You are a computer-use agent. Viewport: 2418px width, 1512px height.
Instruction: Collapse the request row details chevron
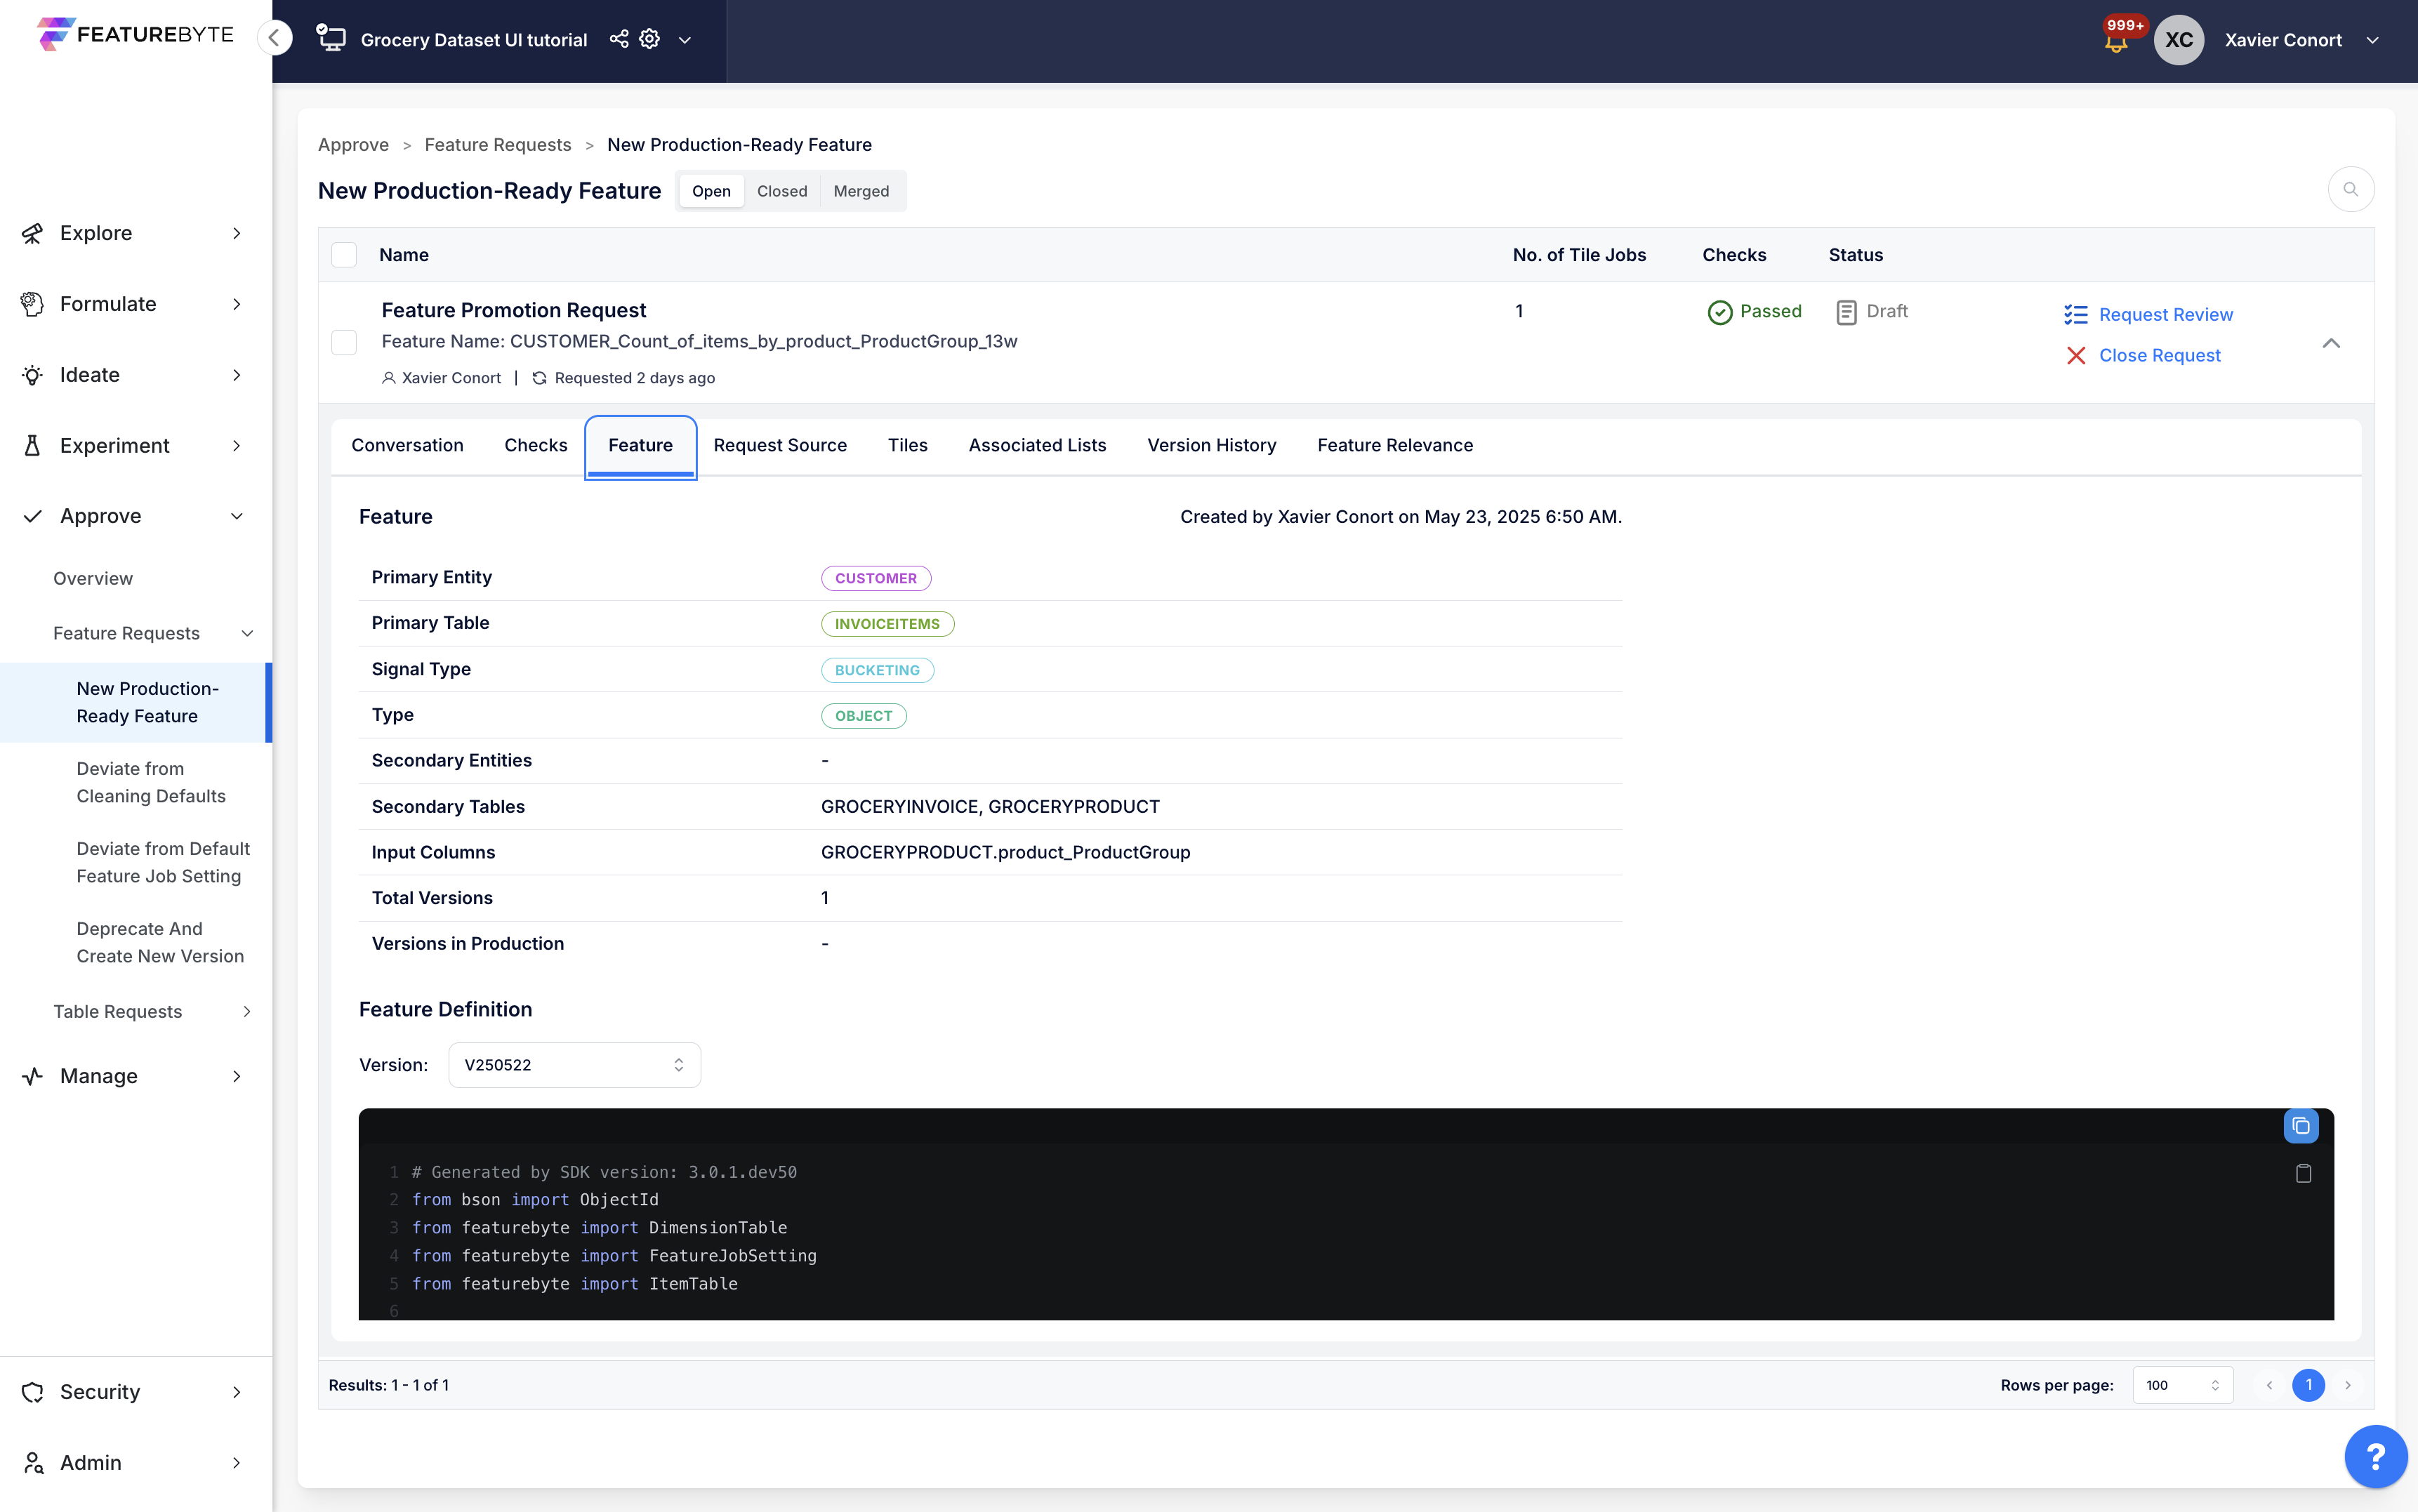click(2331, 343)
